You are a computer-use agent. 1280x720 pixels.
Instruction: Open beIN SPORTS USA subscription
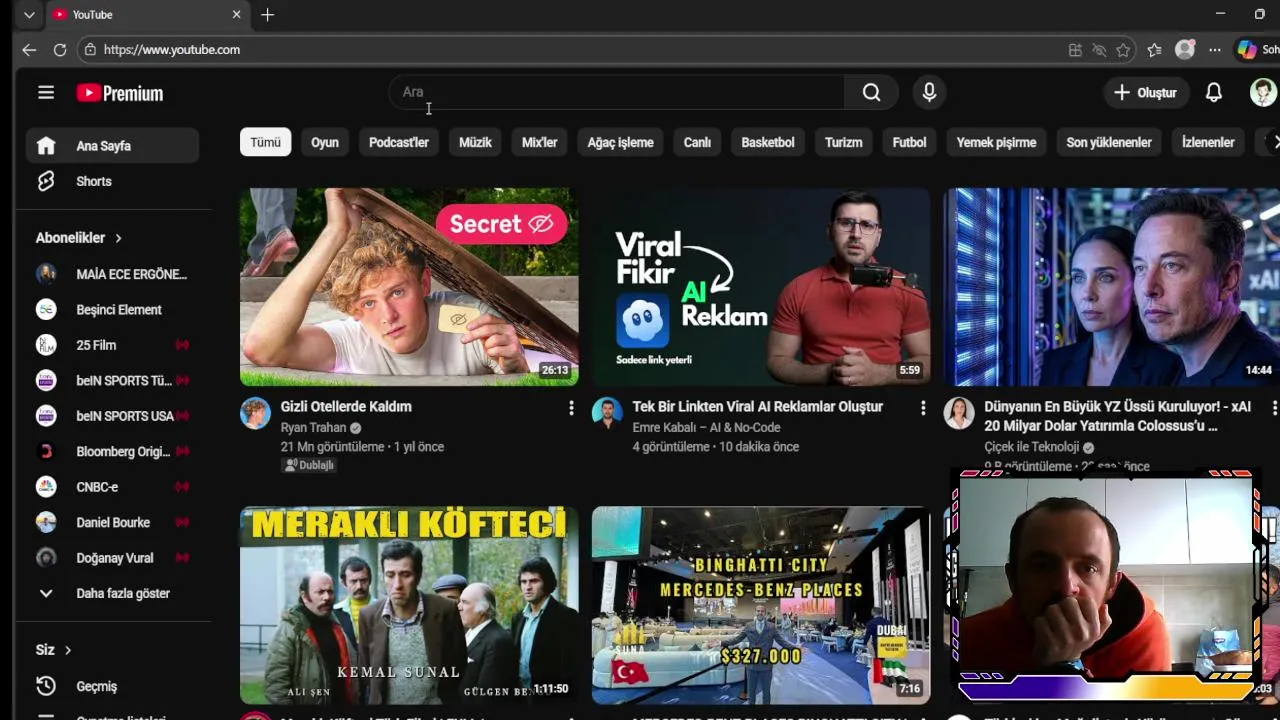pos(112,416)
